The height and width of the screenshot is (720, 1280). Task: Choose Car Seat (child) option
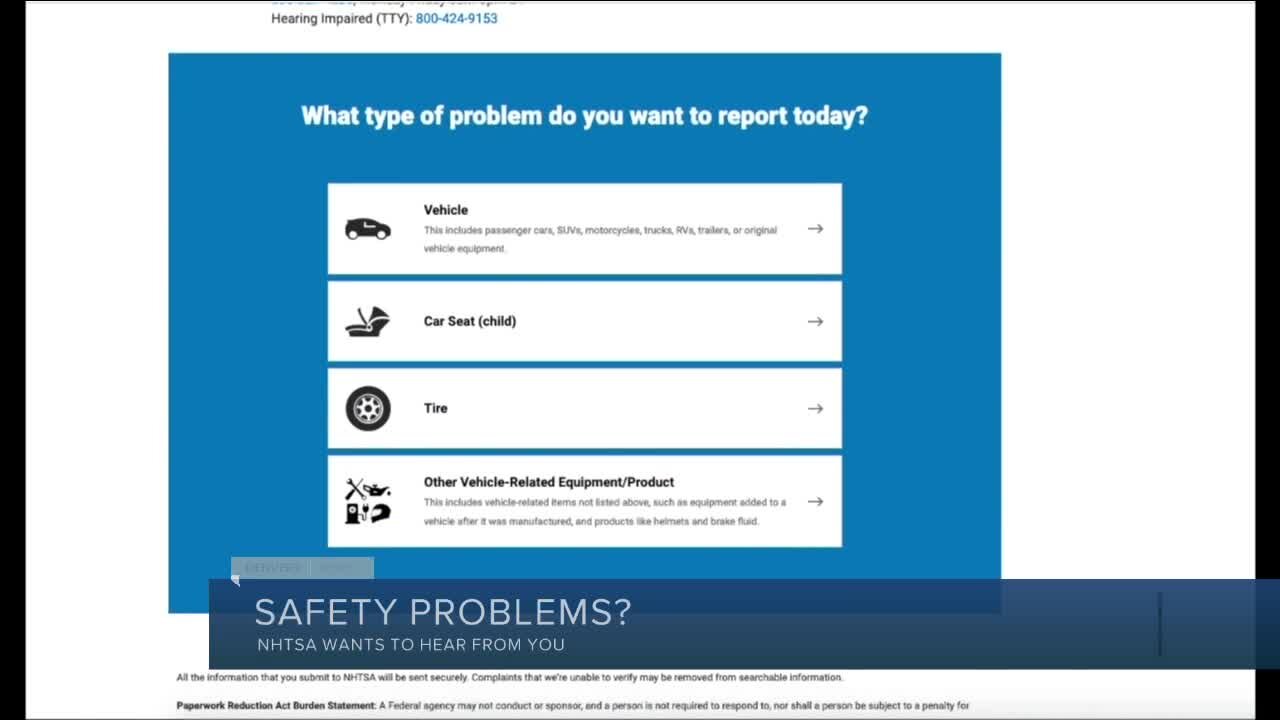584,321
